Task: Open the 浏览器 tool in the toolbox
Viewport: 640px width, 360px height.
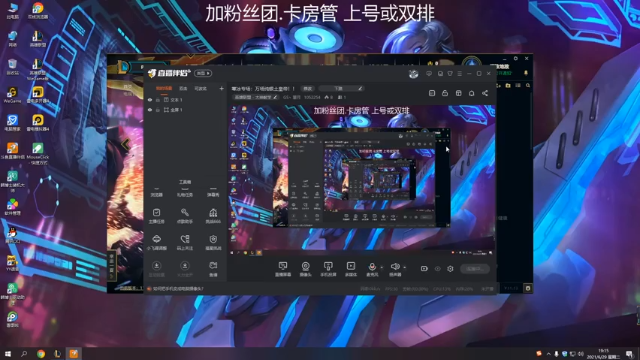Action: click(x=157, y=192)
